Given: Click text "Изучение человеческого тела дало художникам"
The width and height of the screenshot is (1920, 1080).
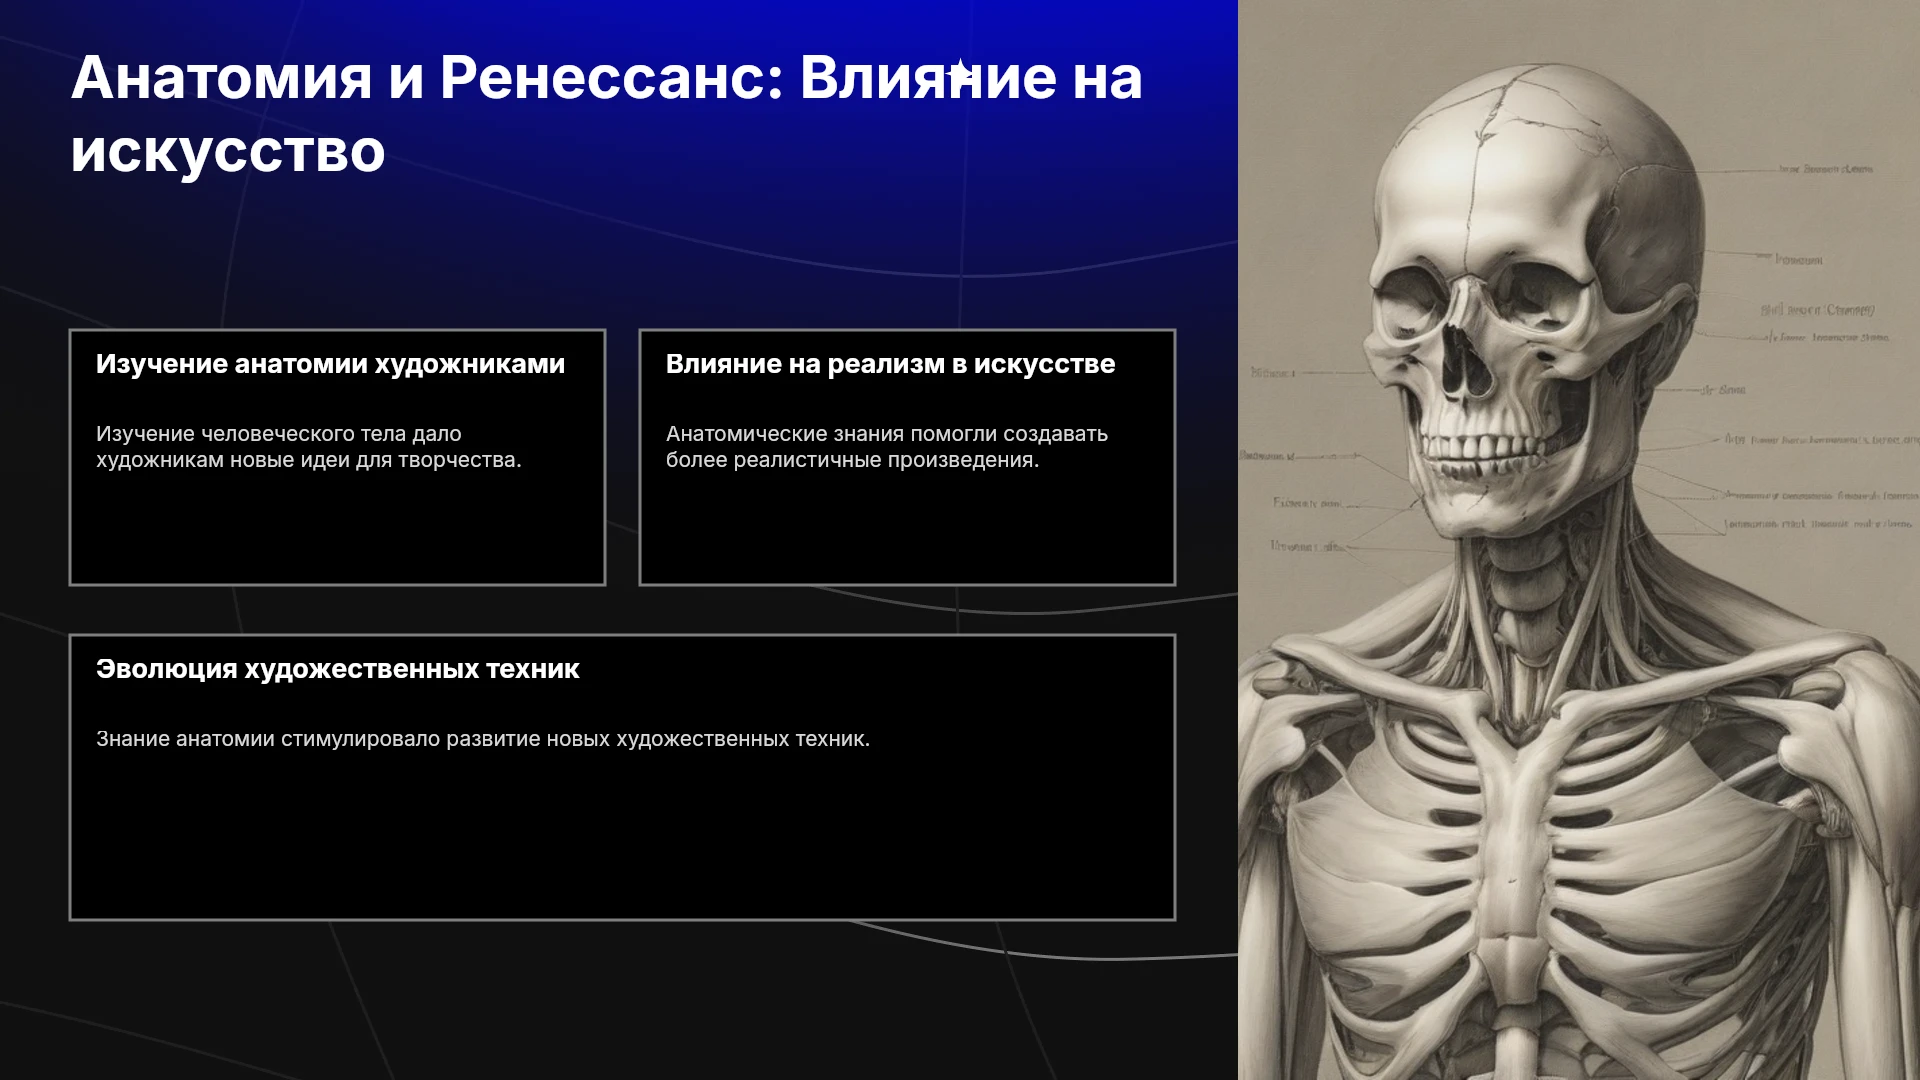Looking at the screenshot, I should pos(279,447).
